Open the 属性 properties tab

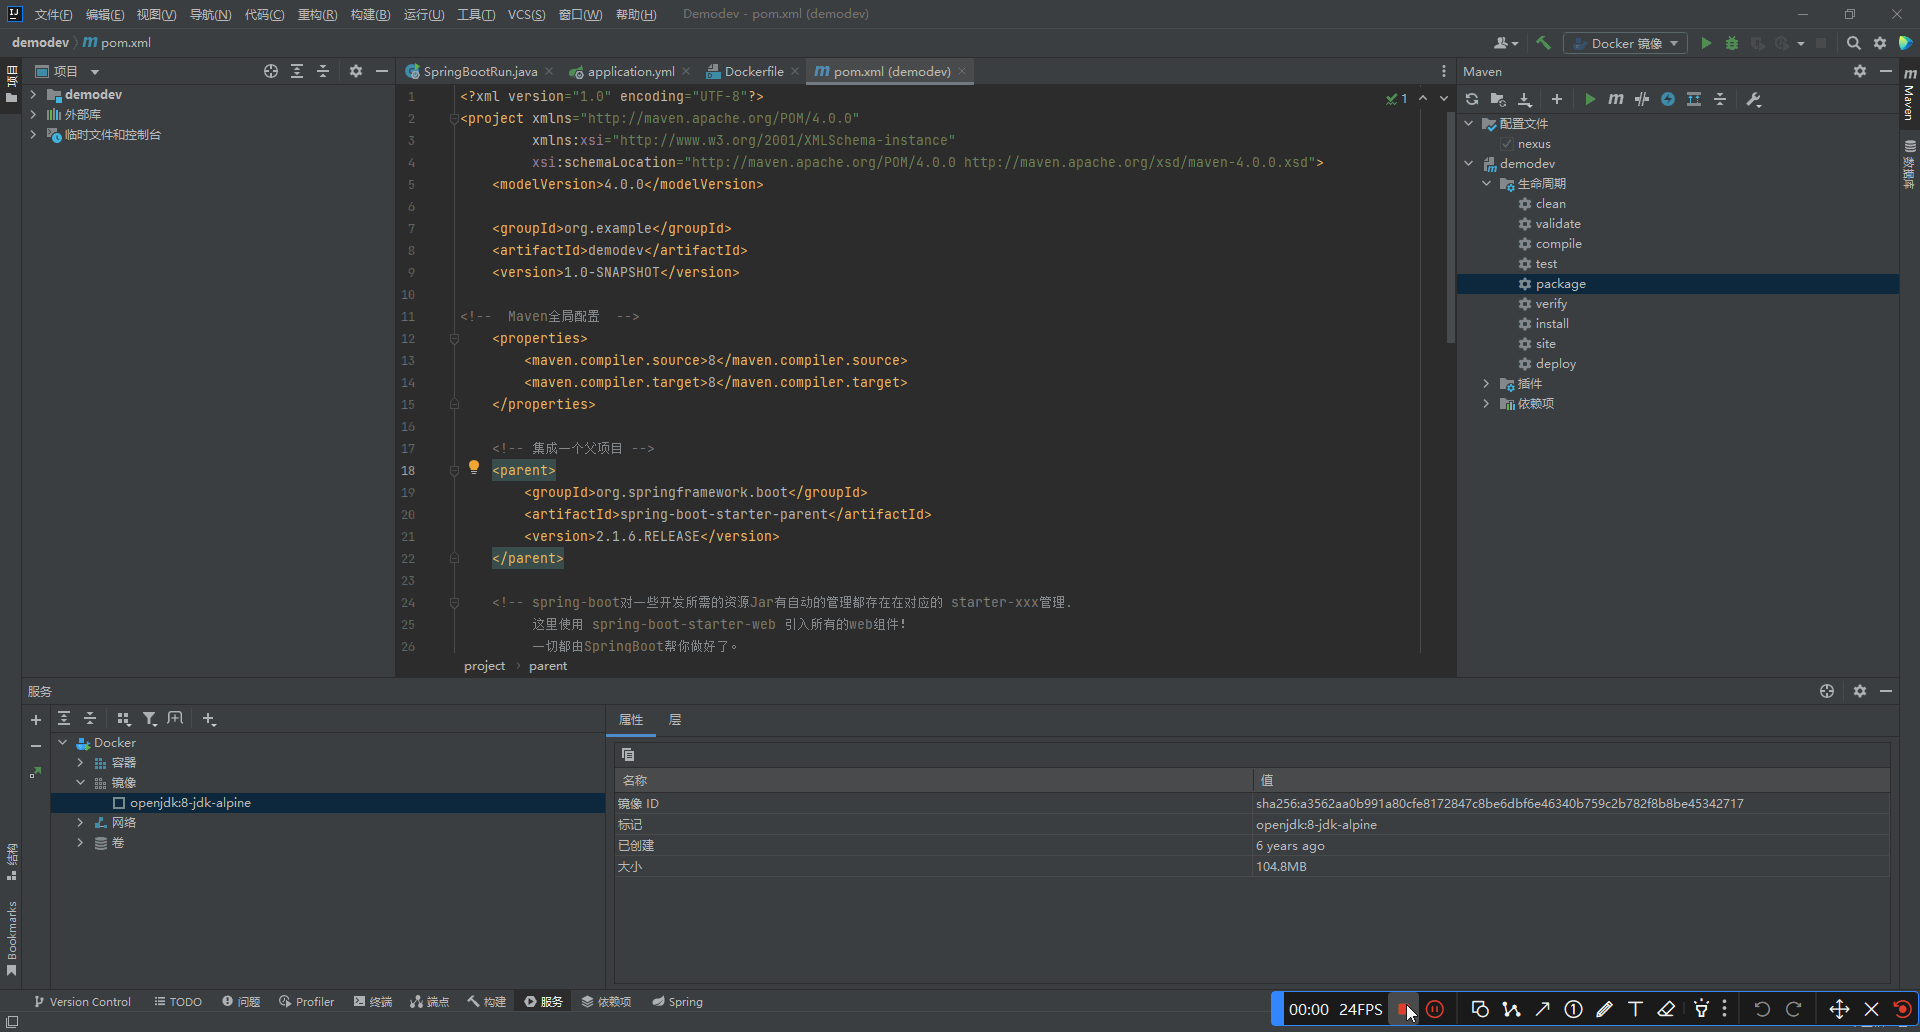631,720
